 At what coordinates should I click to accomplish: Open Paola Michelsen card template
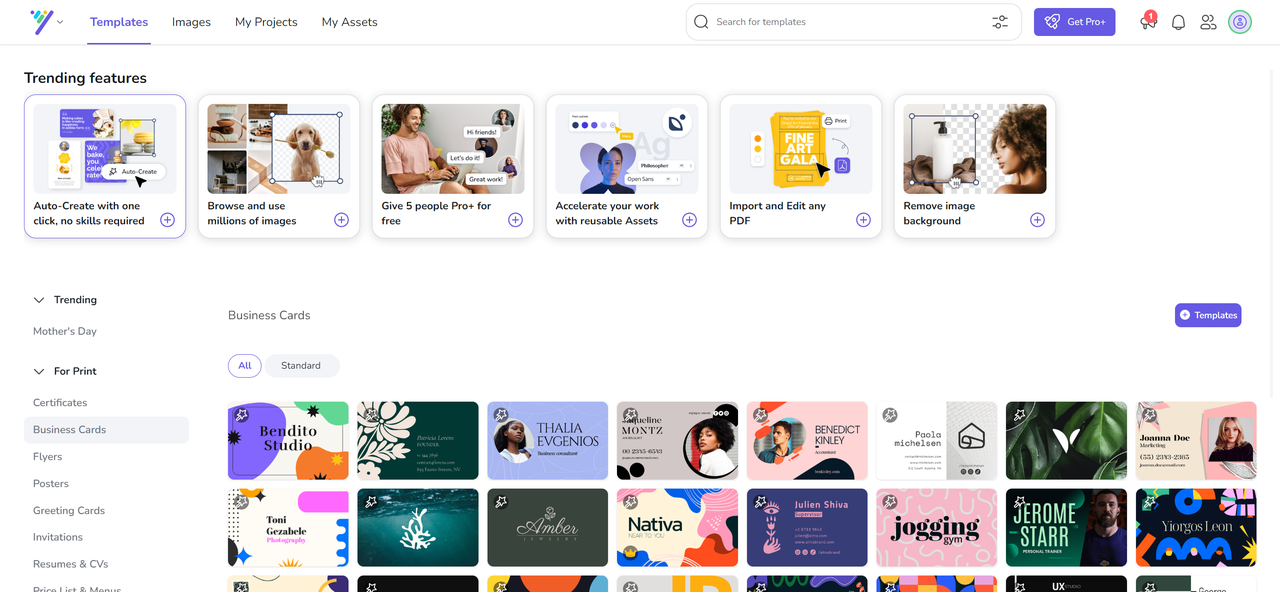(937, 441)
